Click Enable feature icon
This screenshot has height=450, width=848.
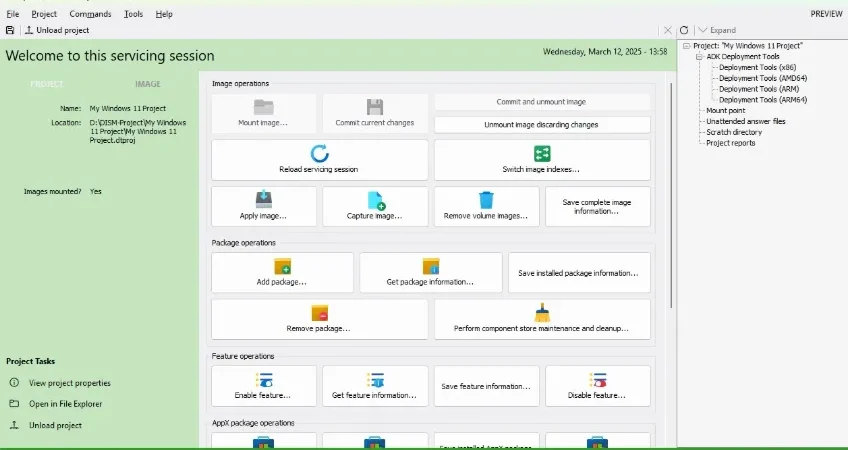(x=264, y=380)
